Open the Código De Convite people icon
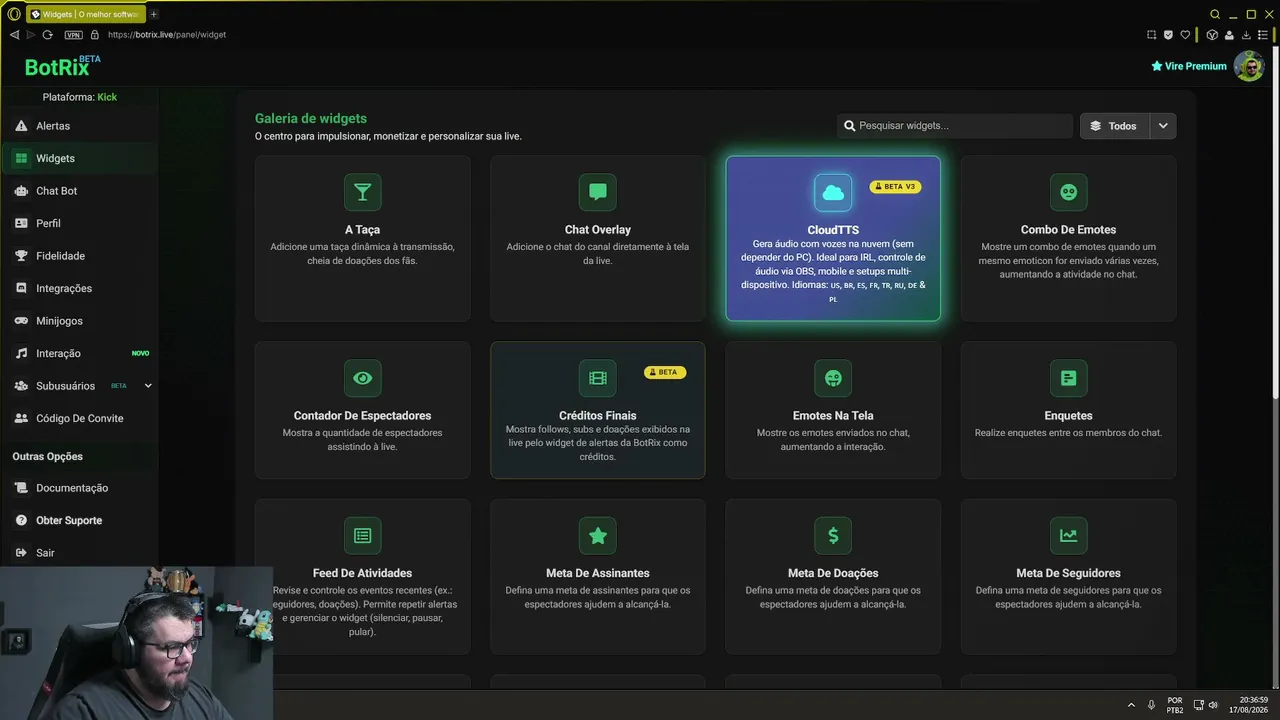Viewport: 1280px width, 720px height. 21,418
